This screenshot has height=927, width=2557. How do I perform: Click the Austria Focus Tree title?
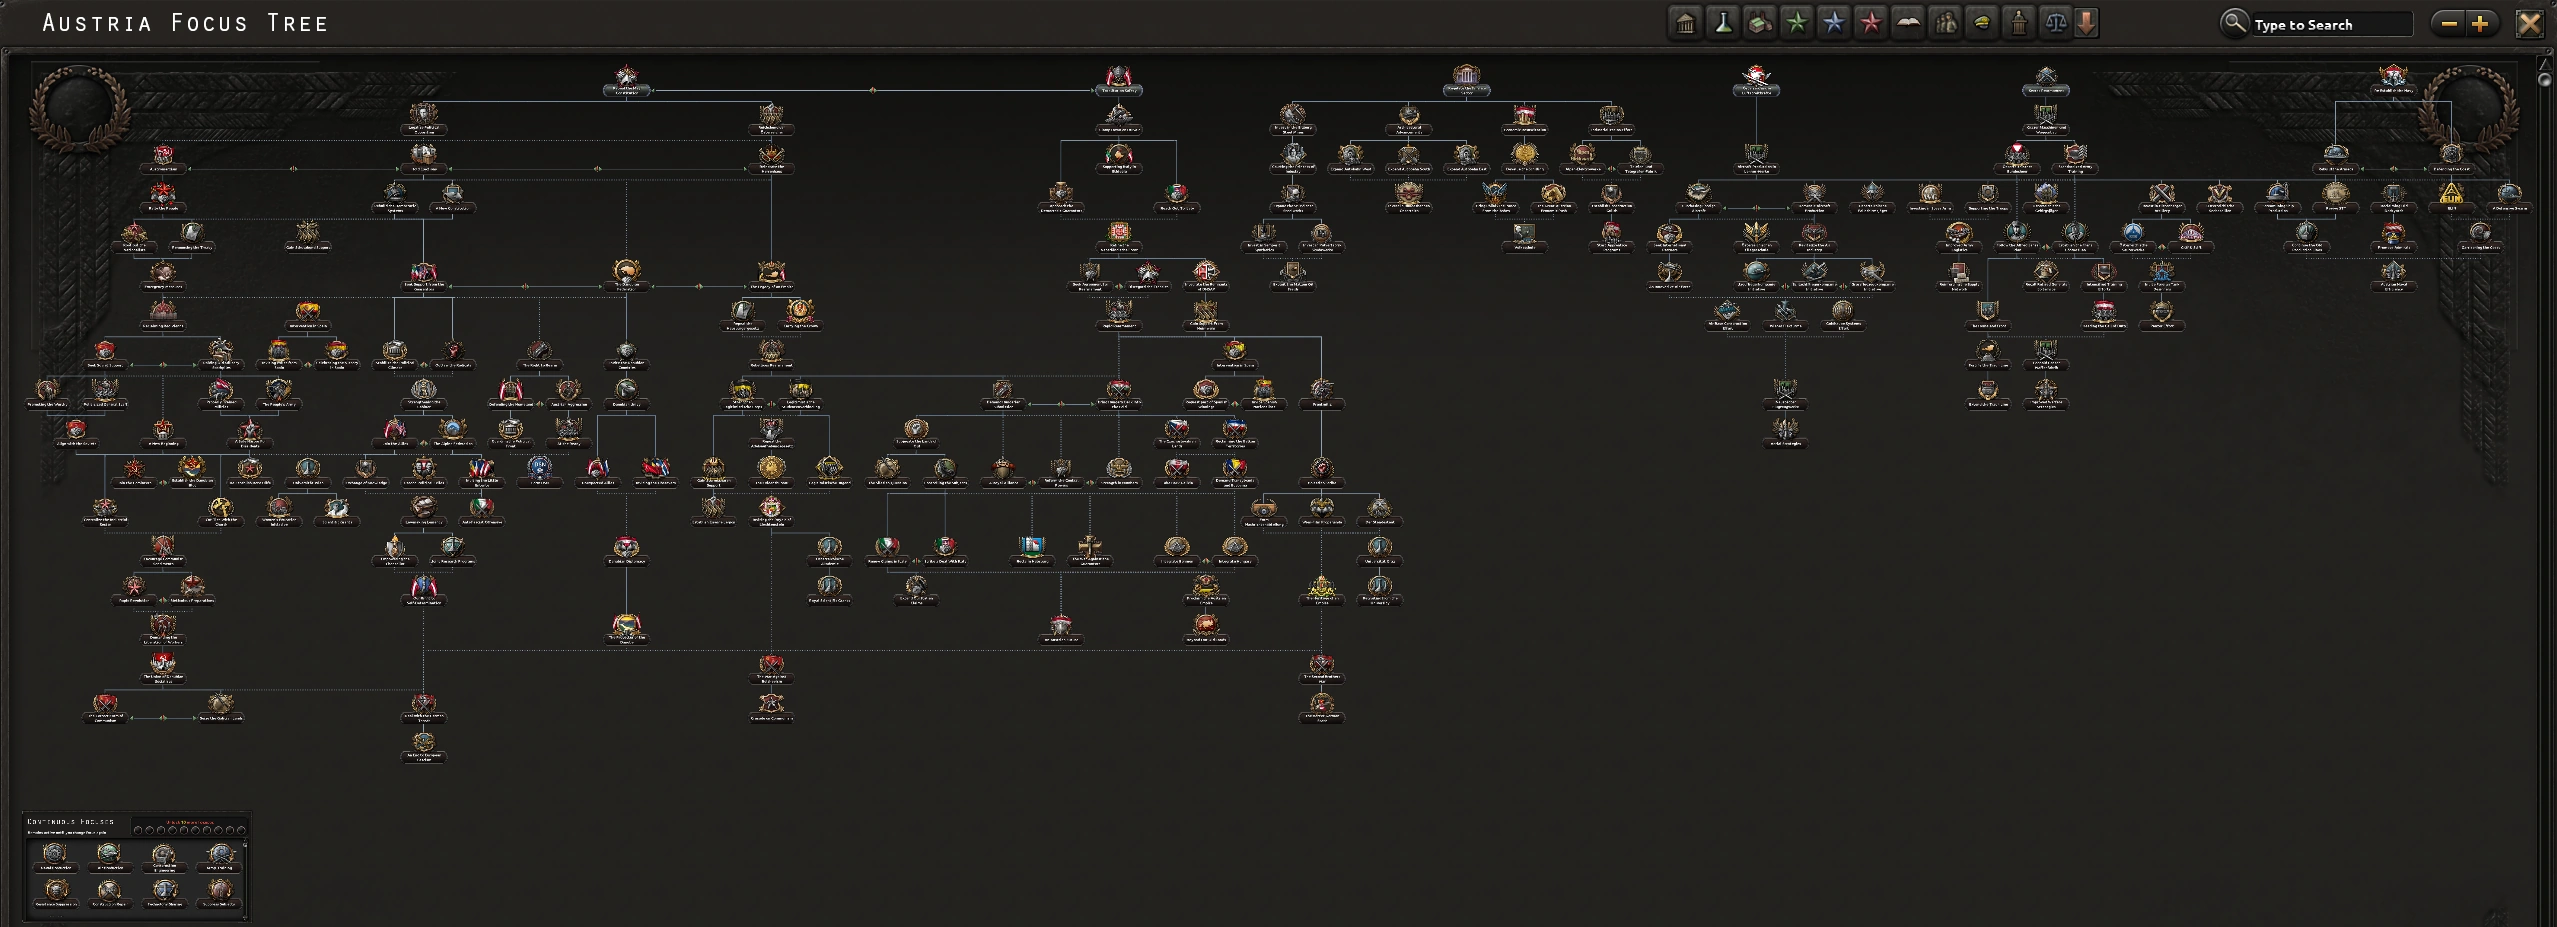186,23
